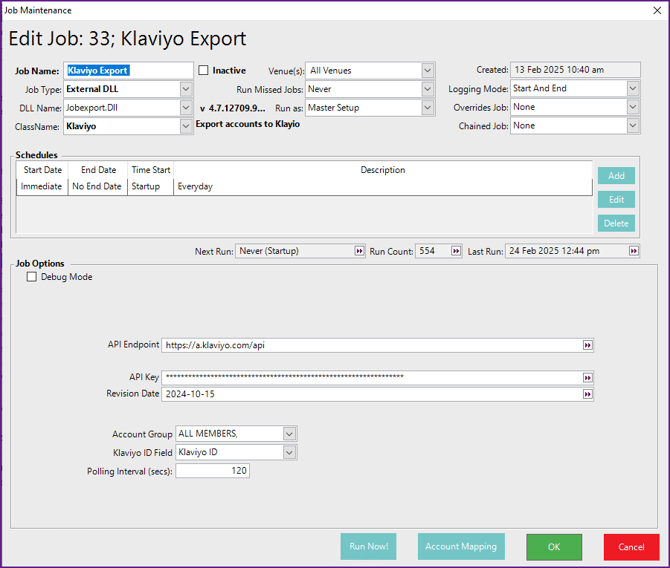The image size is (670, 568).
Task: Open Account Mapping
Action: tap(461, 547)
